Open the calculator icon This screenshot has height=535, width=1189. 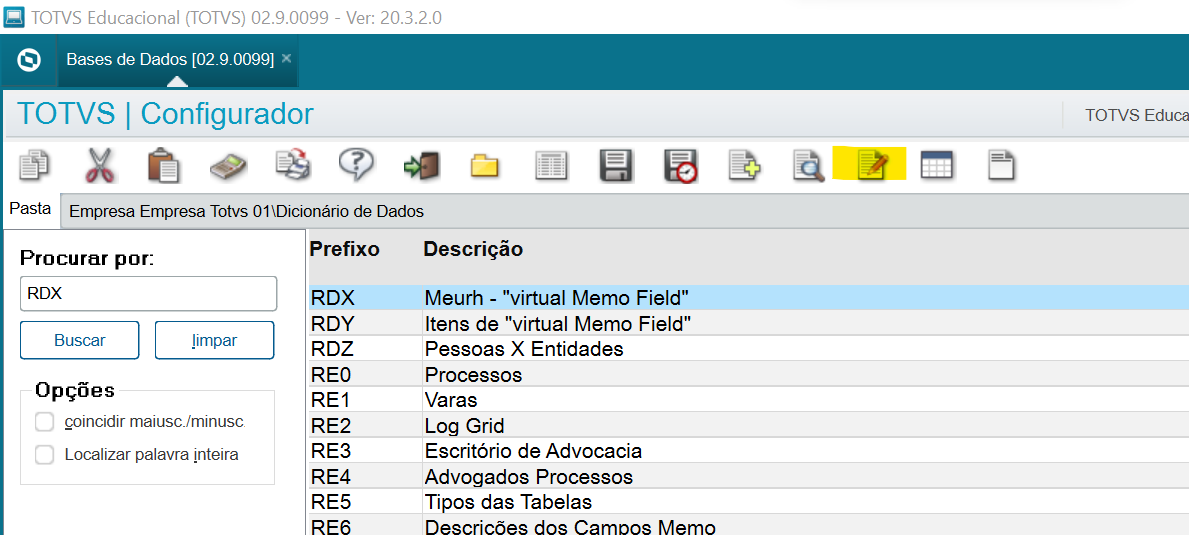coord(228,165)
